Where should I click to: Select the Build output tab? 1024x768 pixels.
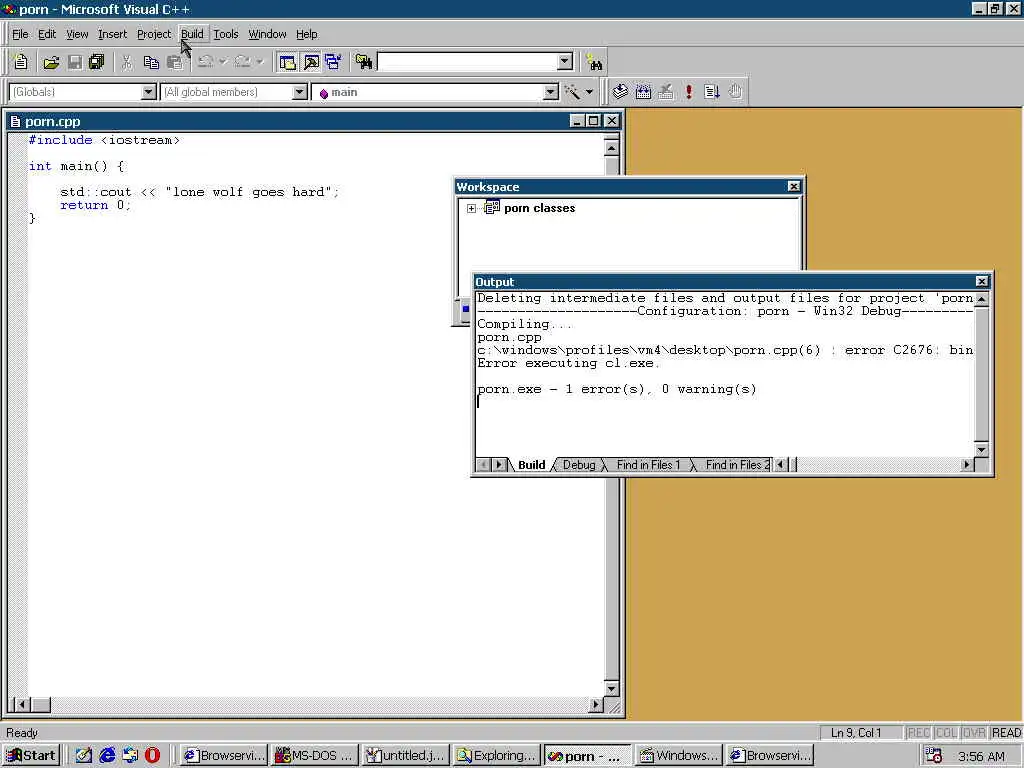click(x=531, y=465)
